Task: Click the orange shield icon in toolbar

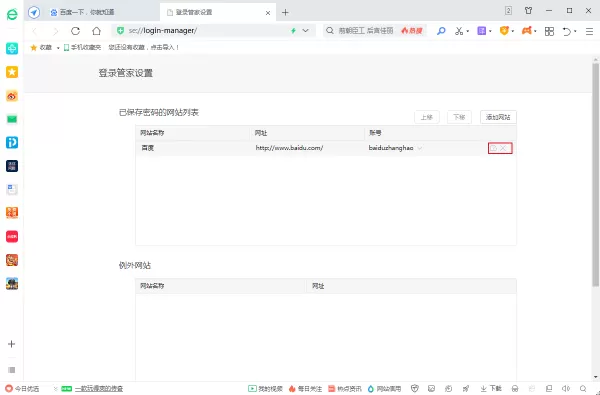Action: point(504,31)
